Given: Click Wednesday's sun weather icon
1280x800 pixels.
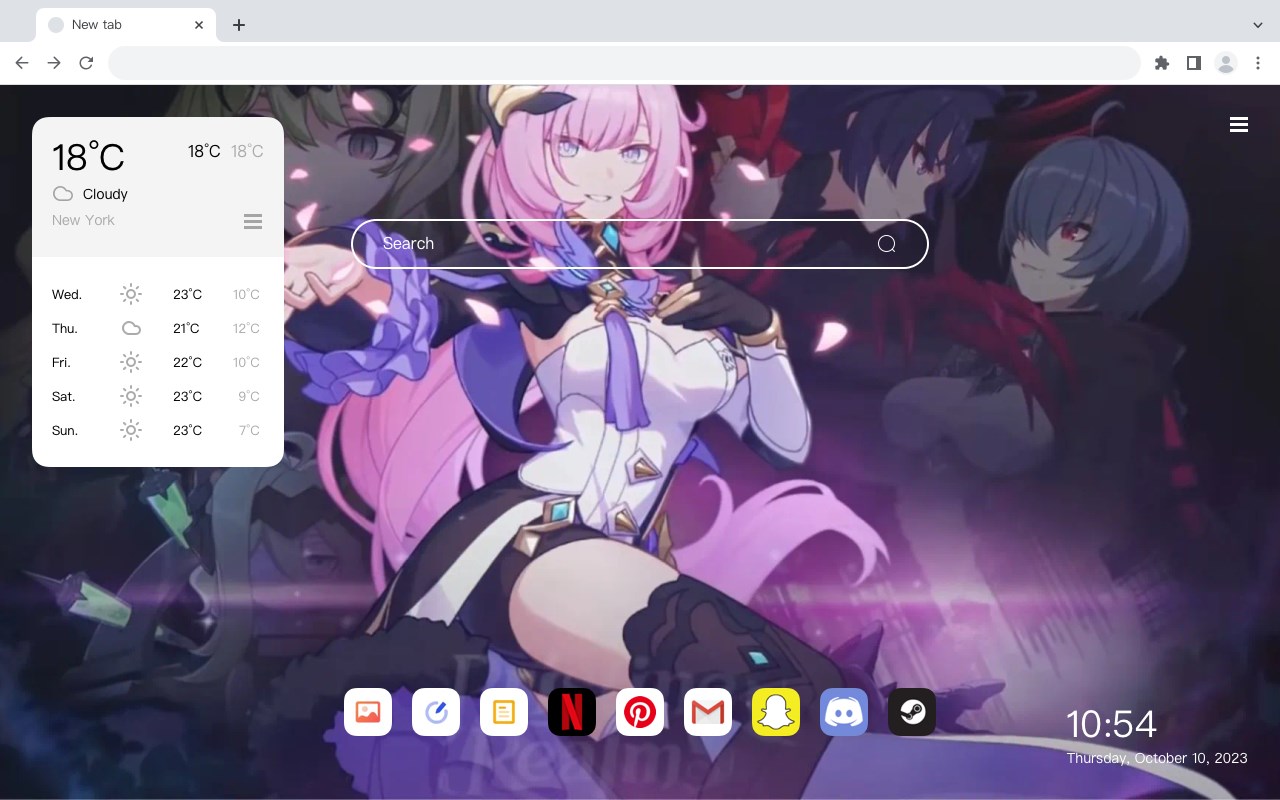Looking at the screenshot, I should click(x=131, y=294).
